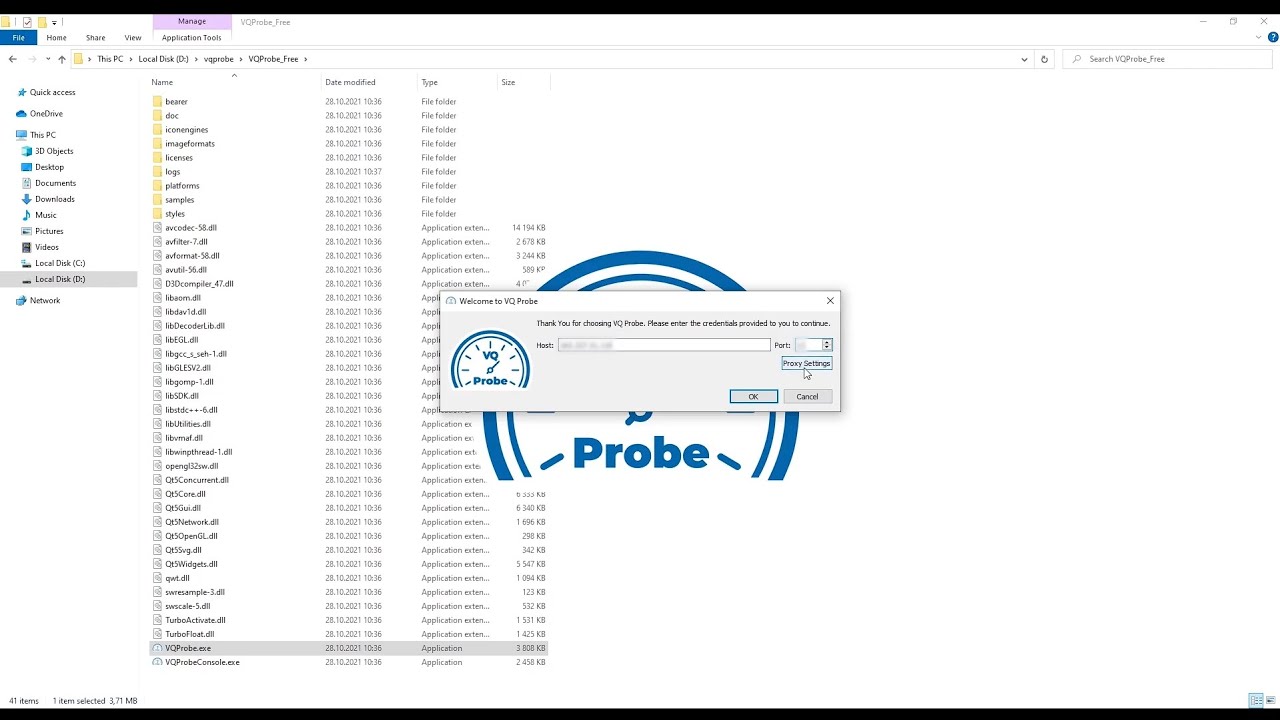Select the platforms folder icon
The width and height of the screenshot is (1280, 720).
[158, 186]
